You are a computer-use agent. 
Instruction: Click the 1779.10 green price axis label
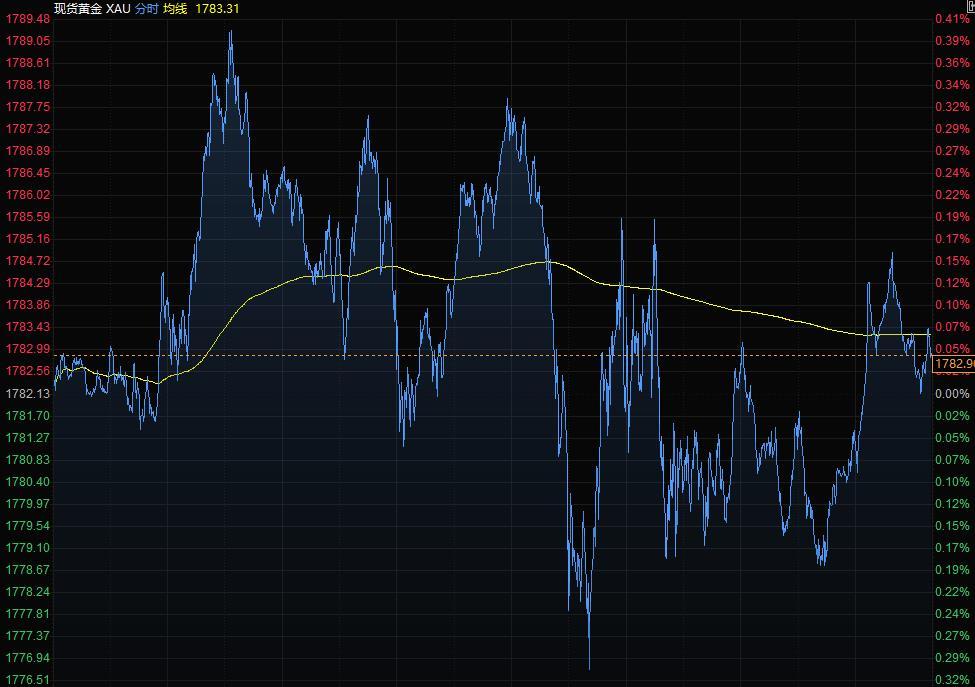coord(28,548)
